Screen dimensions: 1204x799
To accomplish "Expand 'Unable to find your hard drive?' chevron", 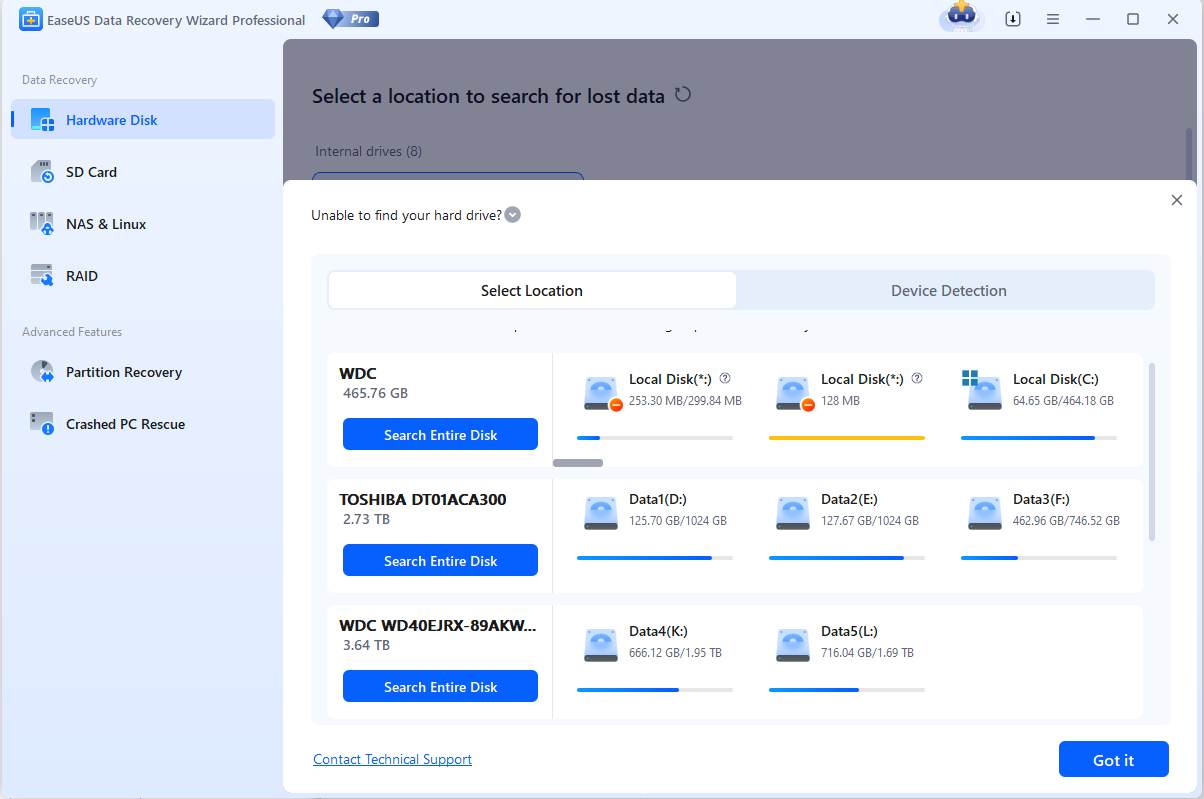I will pos(513,215).
